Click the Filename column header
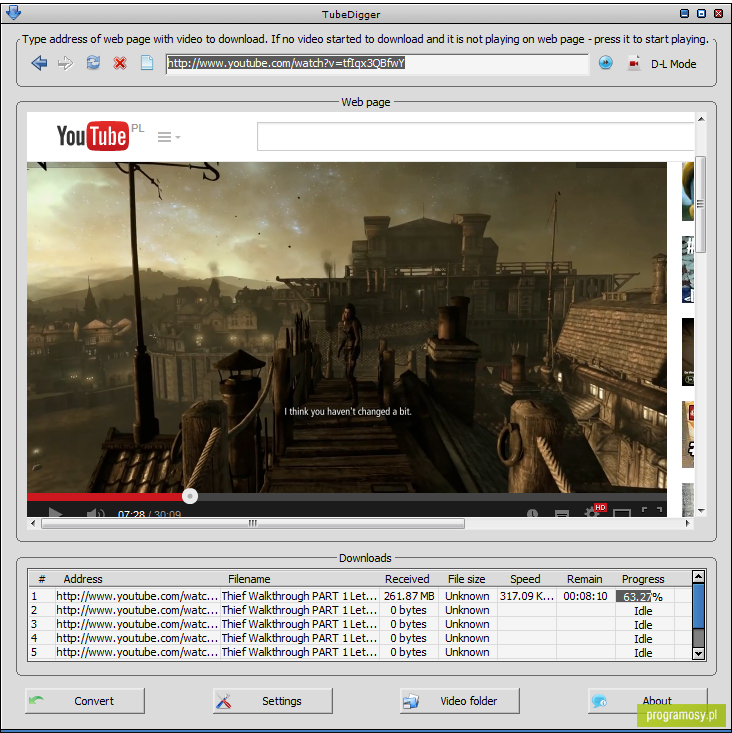 [x=249, y=579]
